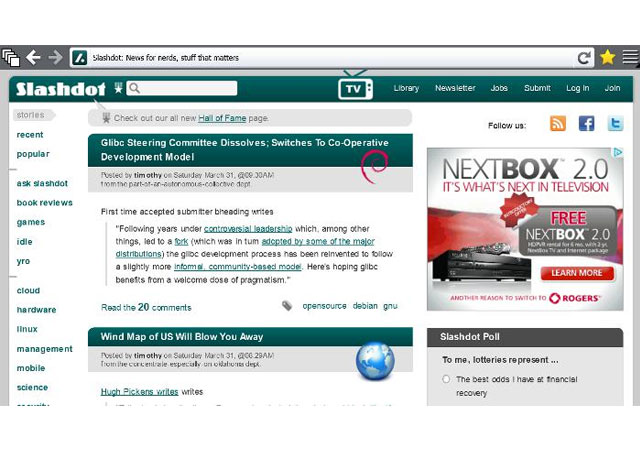Open the popular stories link
Image resolution: width=640 pixels, height=450 pixels.
(x=33, y=154)
